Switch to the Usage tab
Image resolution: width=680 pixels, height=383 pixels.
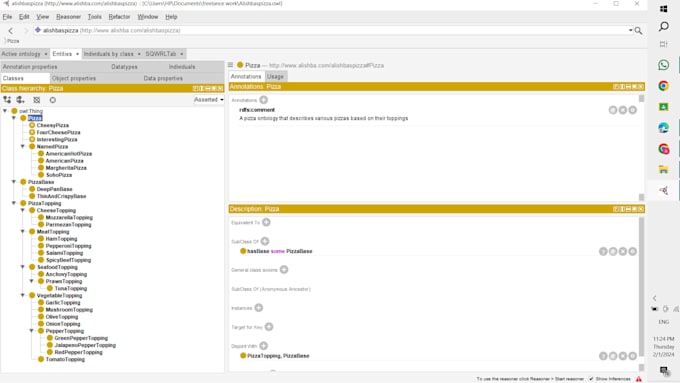(275, 76)
